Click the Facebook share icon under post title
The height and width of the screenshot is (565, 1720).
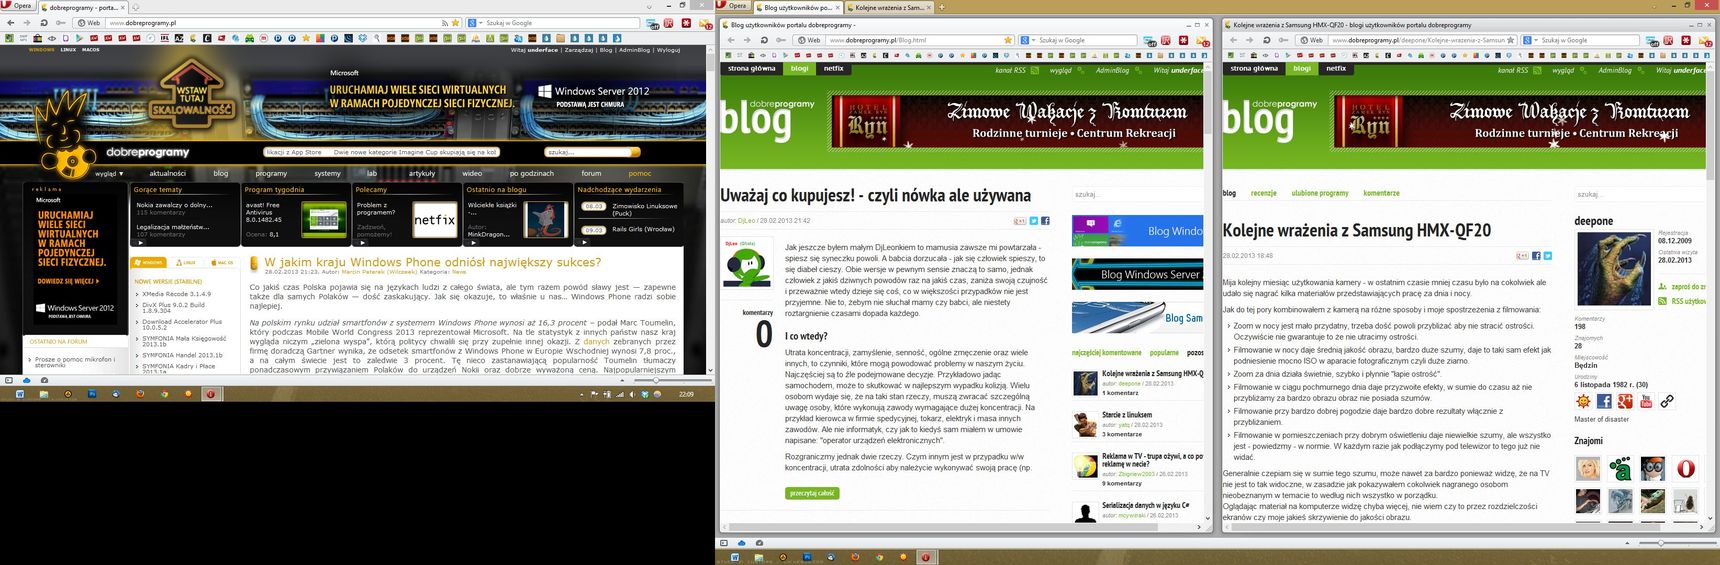1045,221
